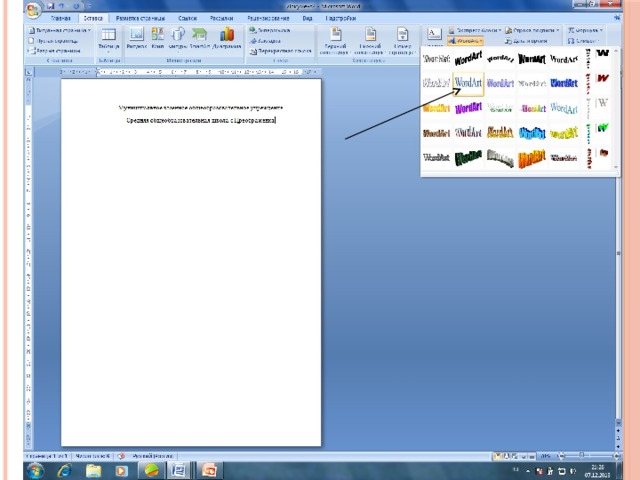Open the Windows Start button

pos(35,471)
